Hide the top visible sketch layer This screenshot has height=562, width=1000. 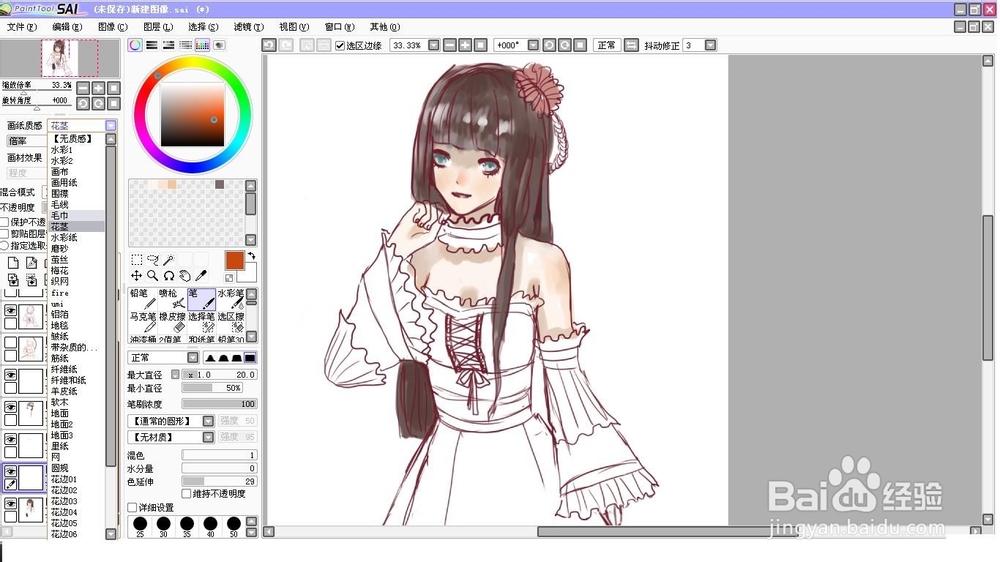[x=11, y=311]
